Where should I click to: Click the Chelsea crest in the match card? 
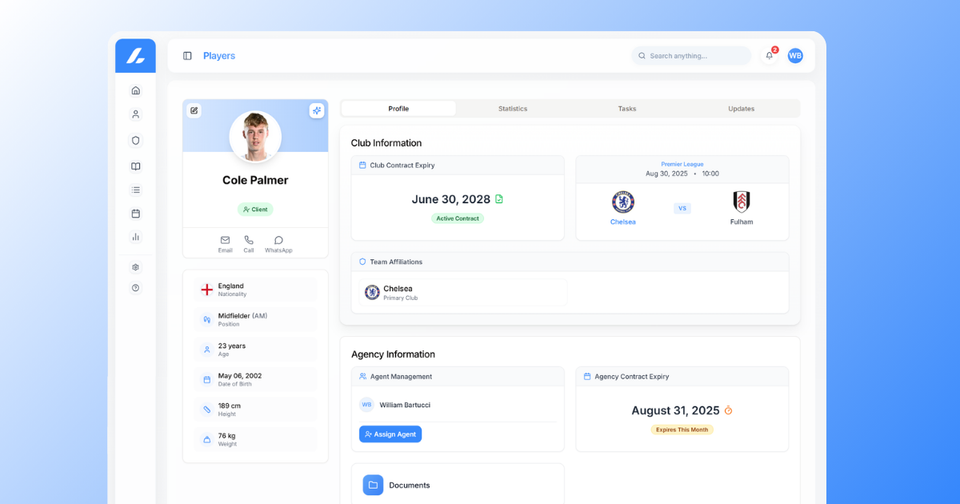(x=623, y=202)
